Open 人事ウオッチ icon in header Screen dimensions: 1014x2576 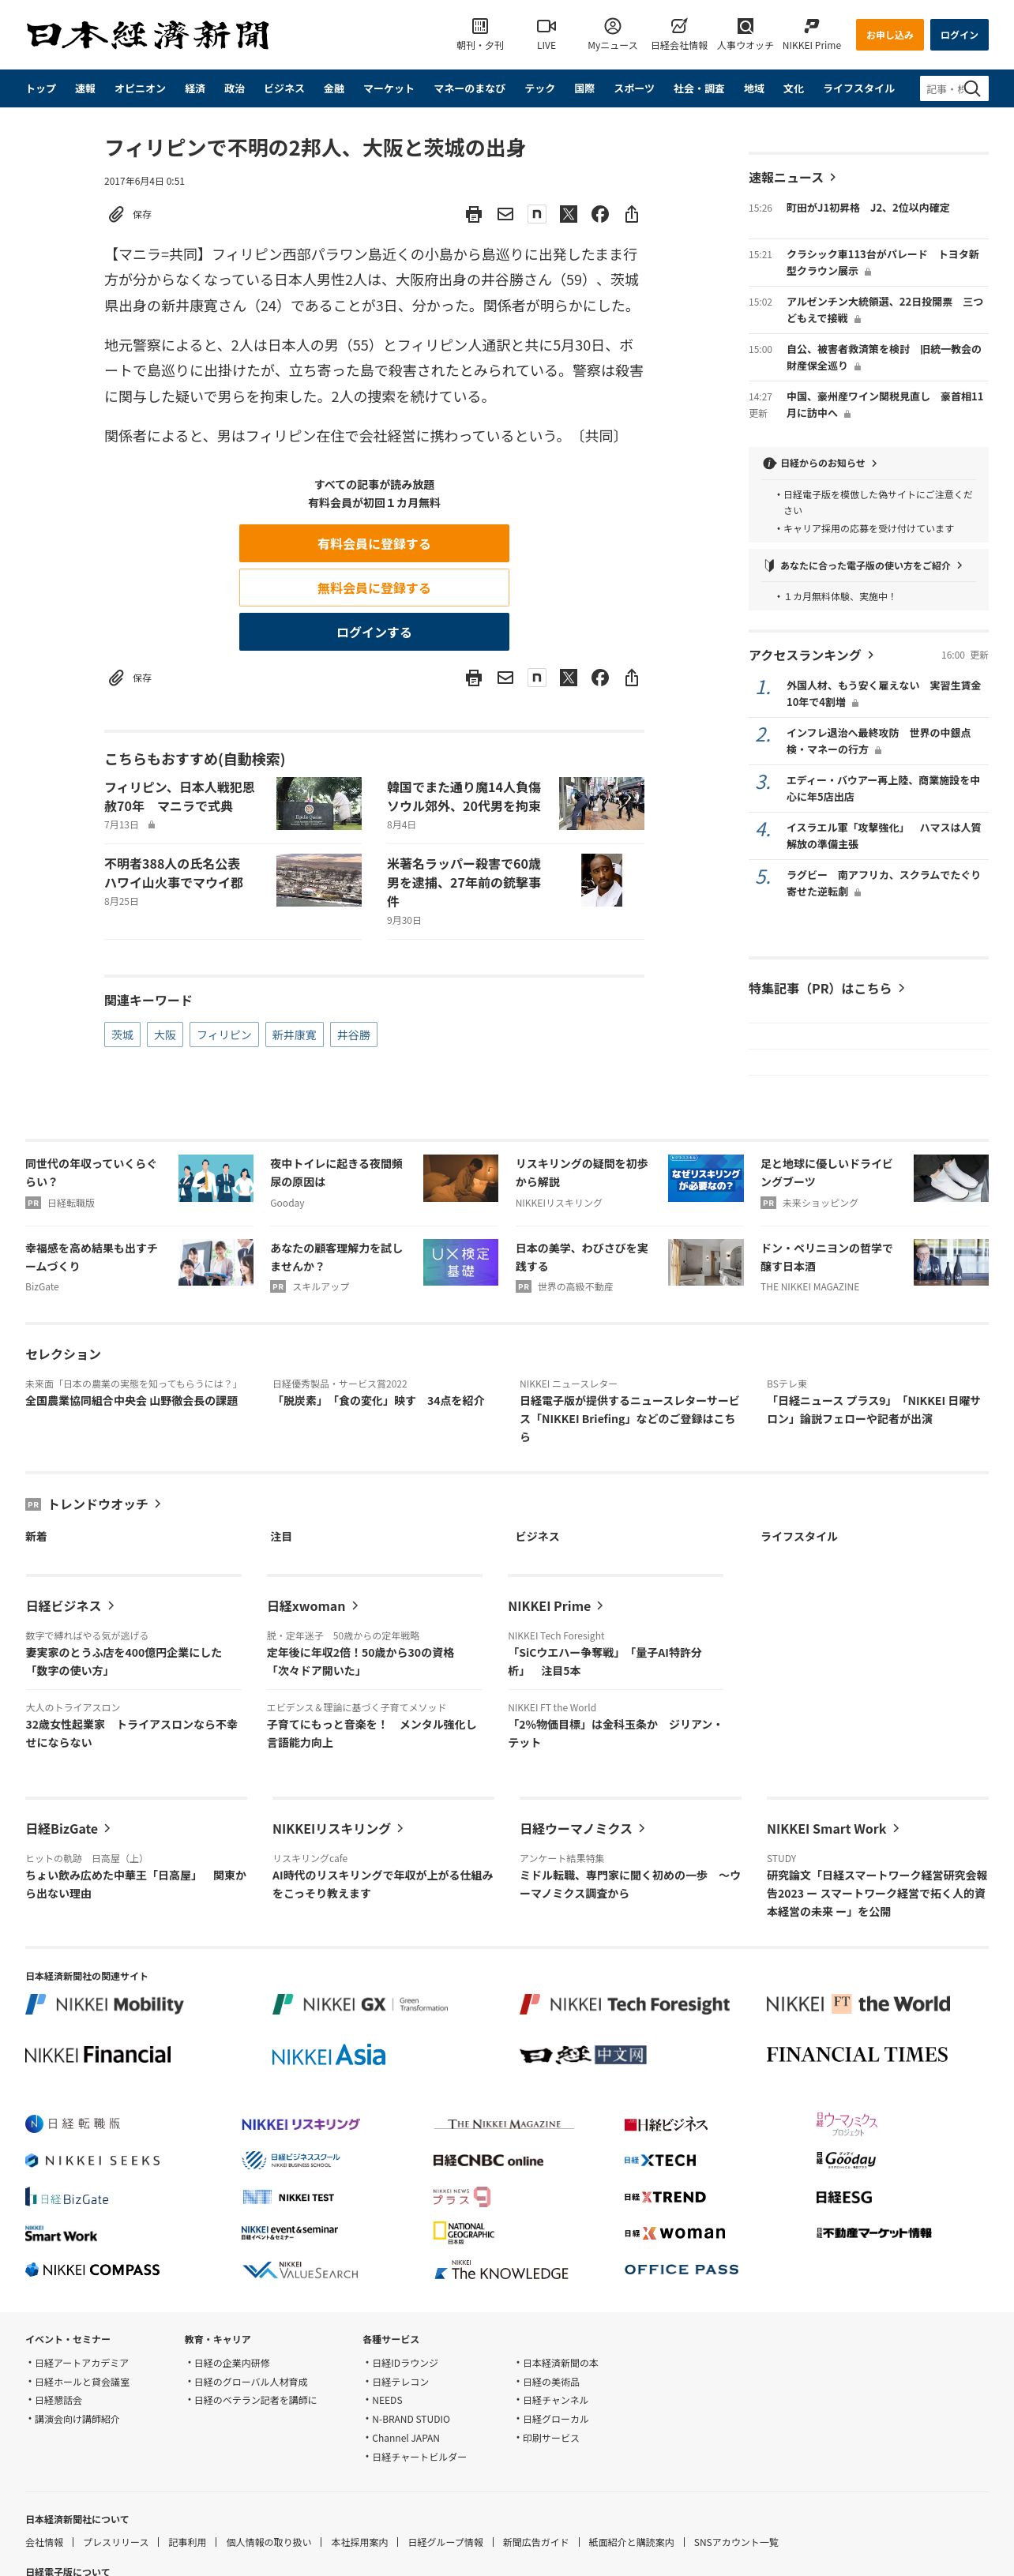pos(745,34)
